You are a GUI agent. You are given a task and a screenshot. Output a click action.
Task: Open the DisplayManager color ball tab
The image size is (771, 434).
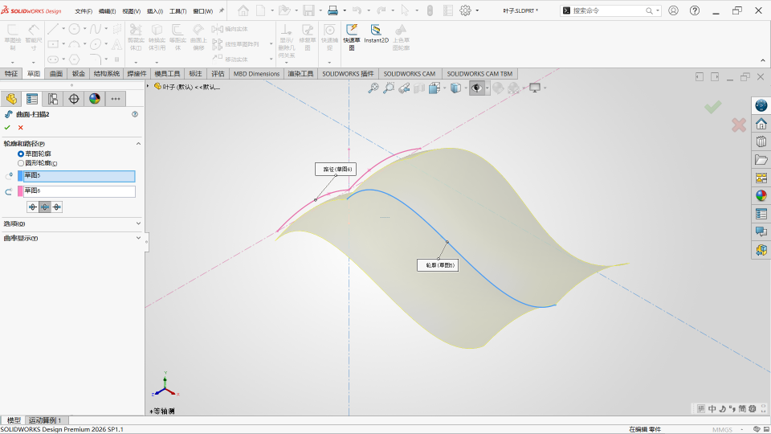[x=94, y=99]
